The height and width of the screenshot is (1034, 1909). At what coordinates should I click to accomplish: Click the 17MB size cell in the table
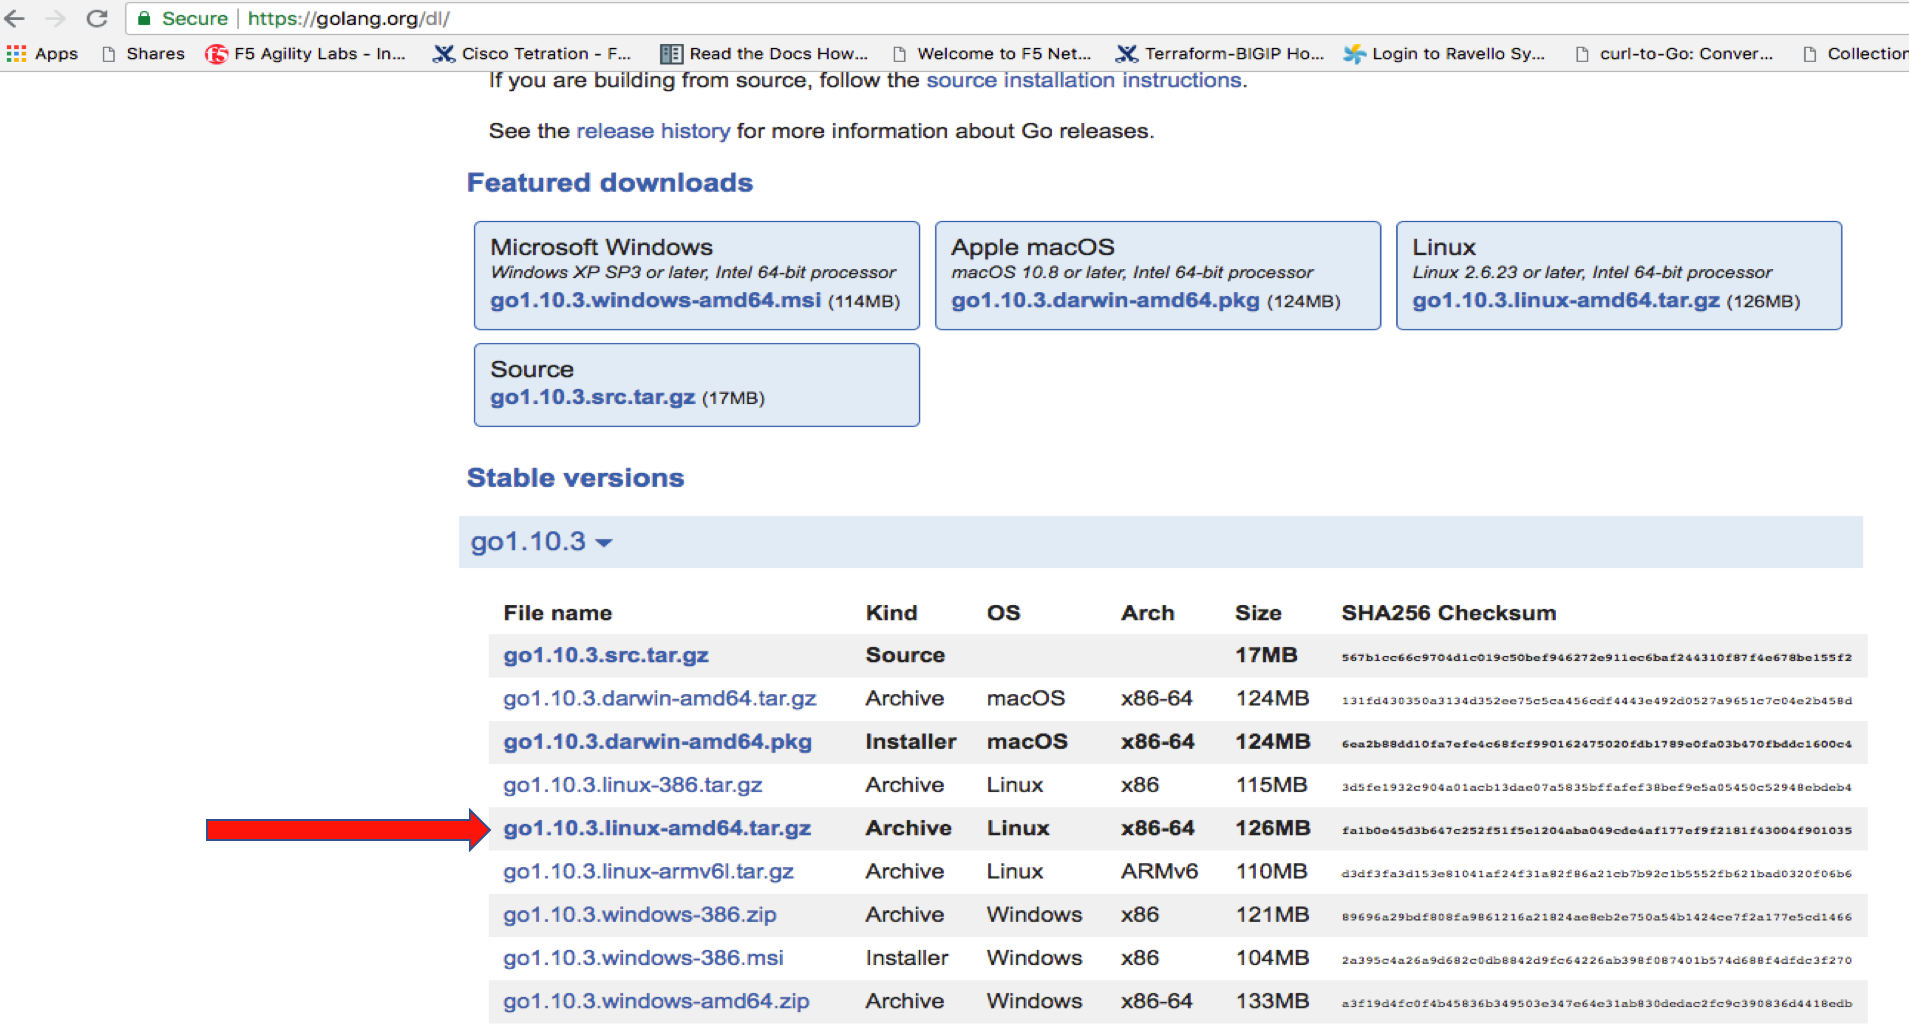coord(1266,655)
